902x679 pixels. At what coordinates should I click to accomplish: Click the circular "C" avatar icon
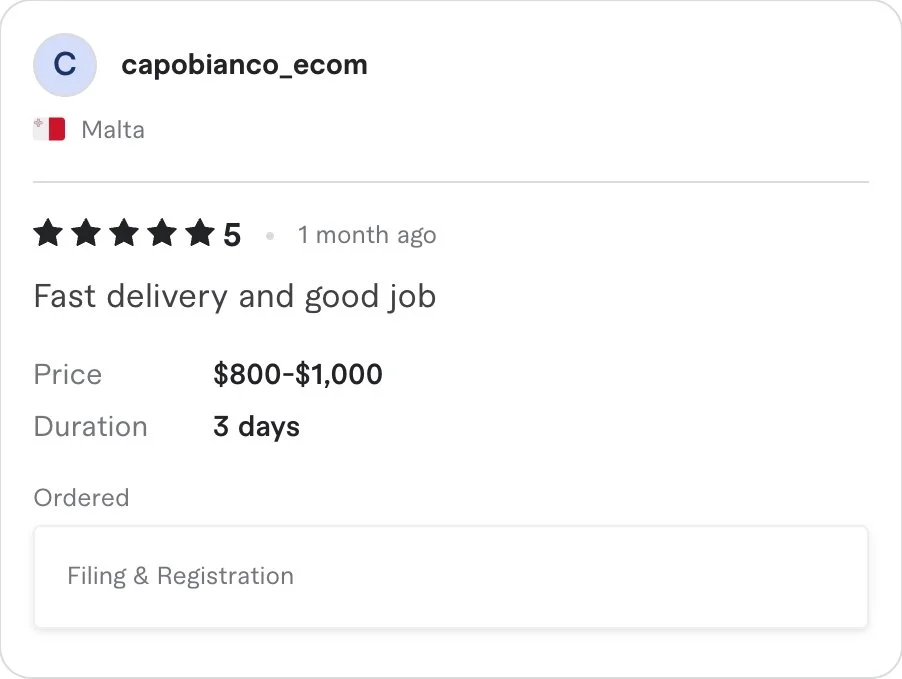pos(65,65)
